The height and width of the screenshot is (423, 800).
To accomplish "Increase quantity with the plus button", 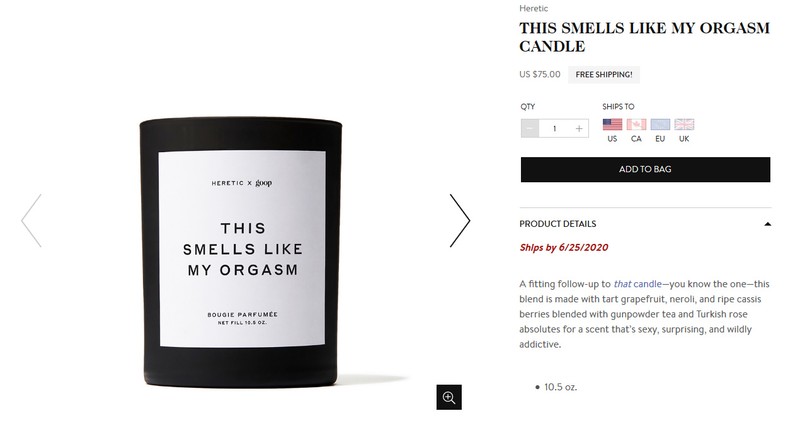I will coord(579,129).
